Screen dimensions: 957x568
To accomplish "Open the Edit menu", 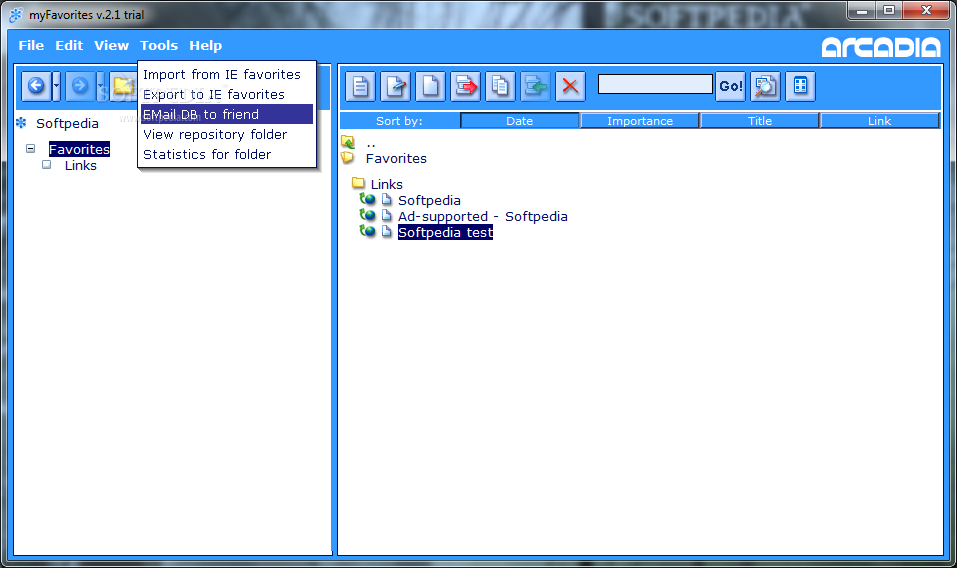I will pos(69,46).
